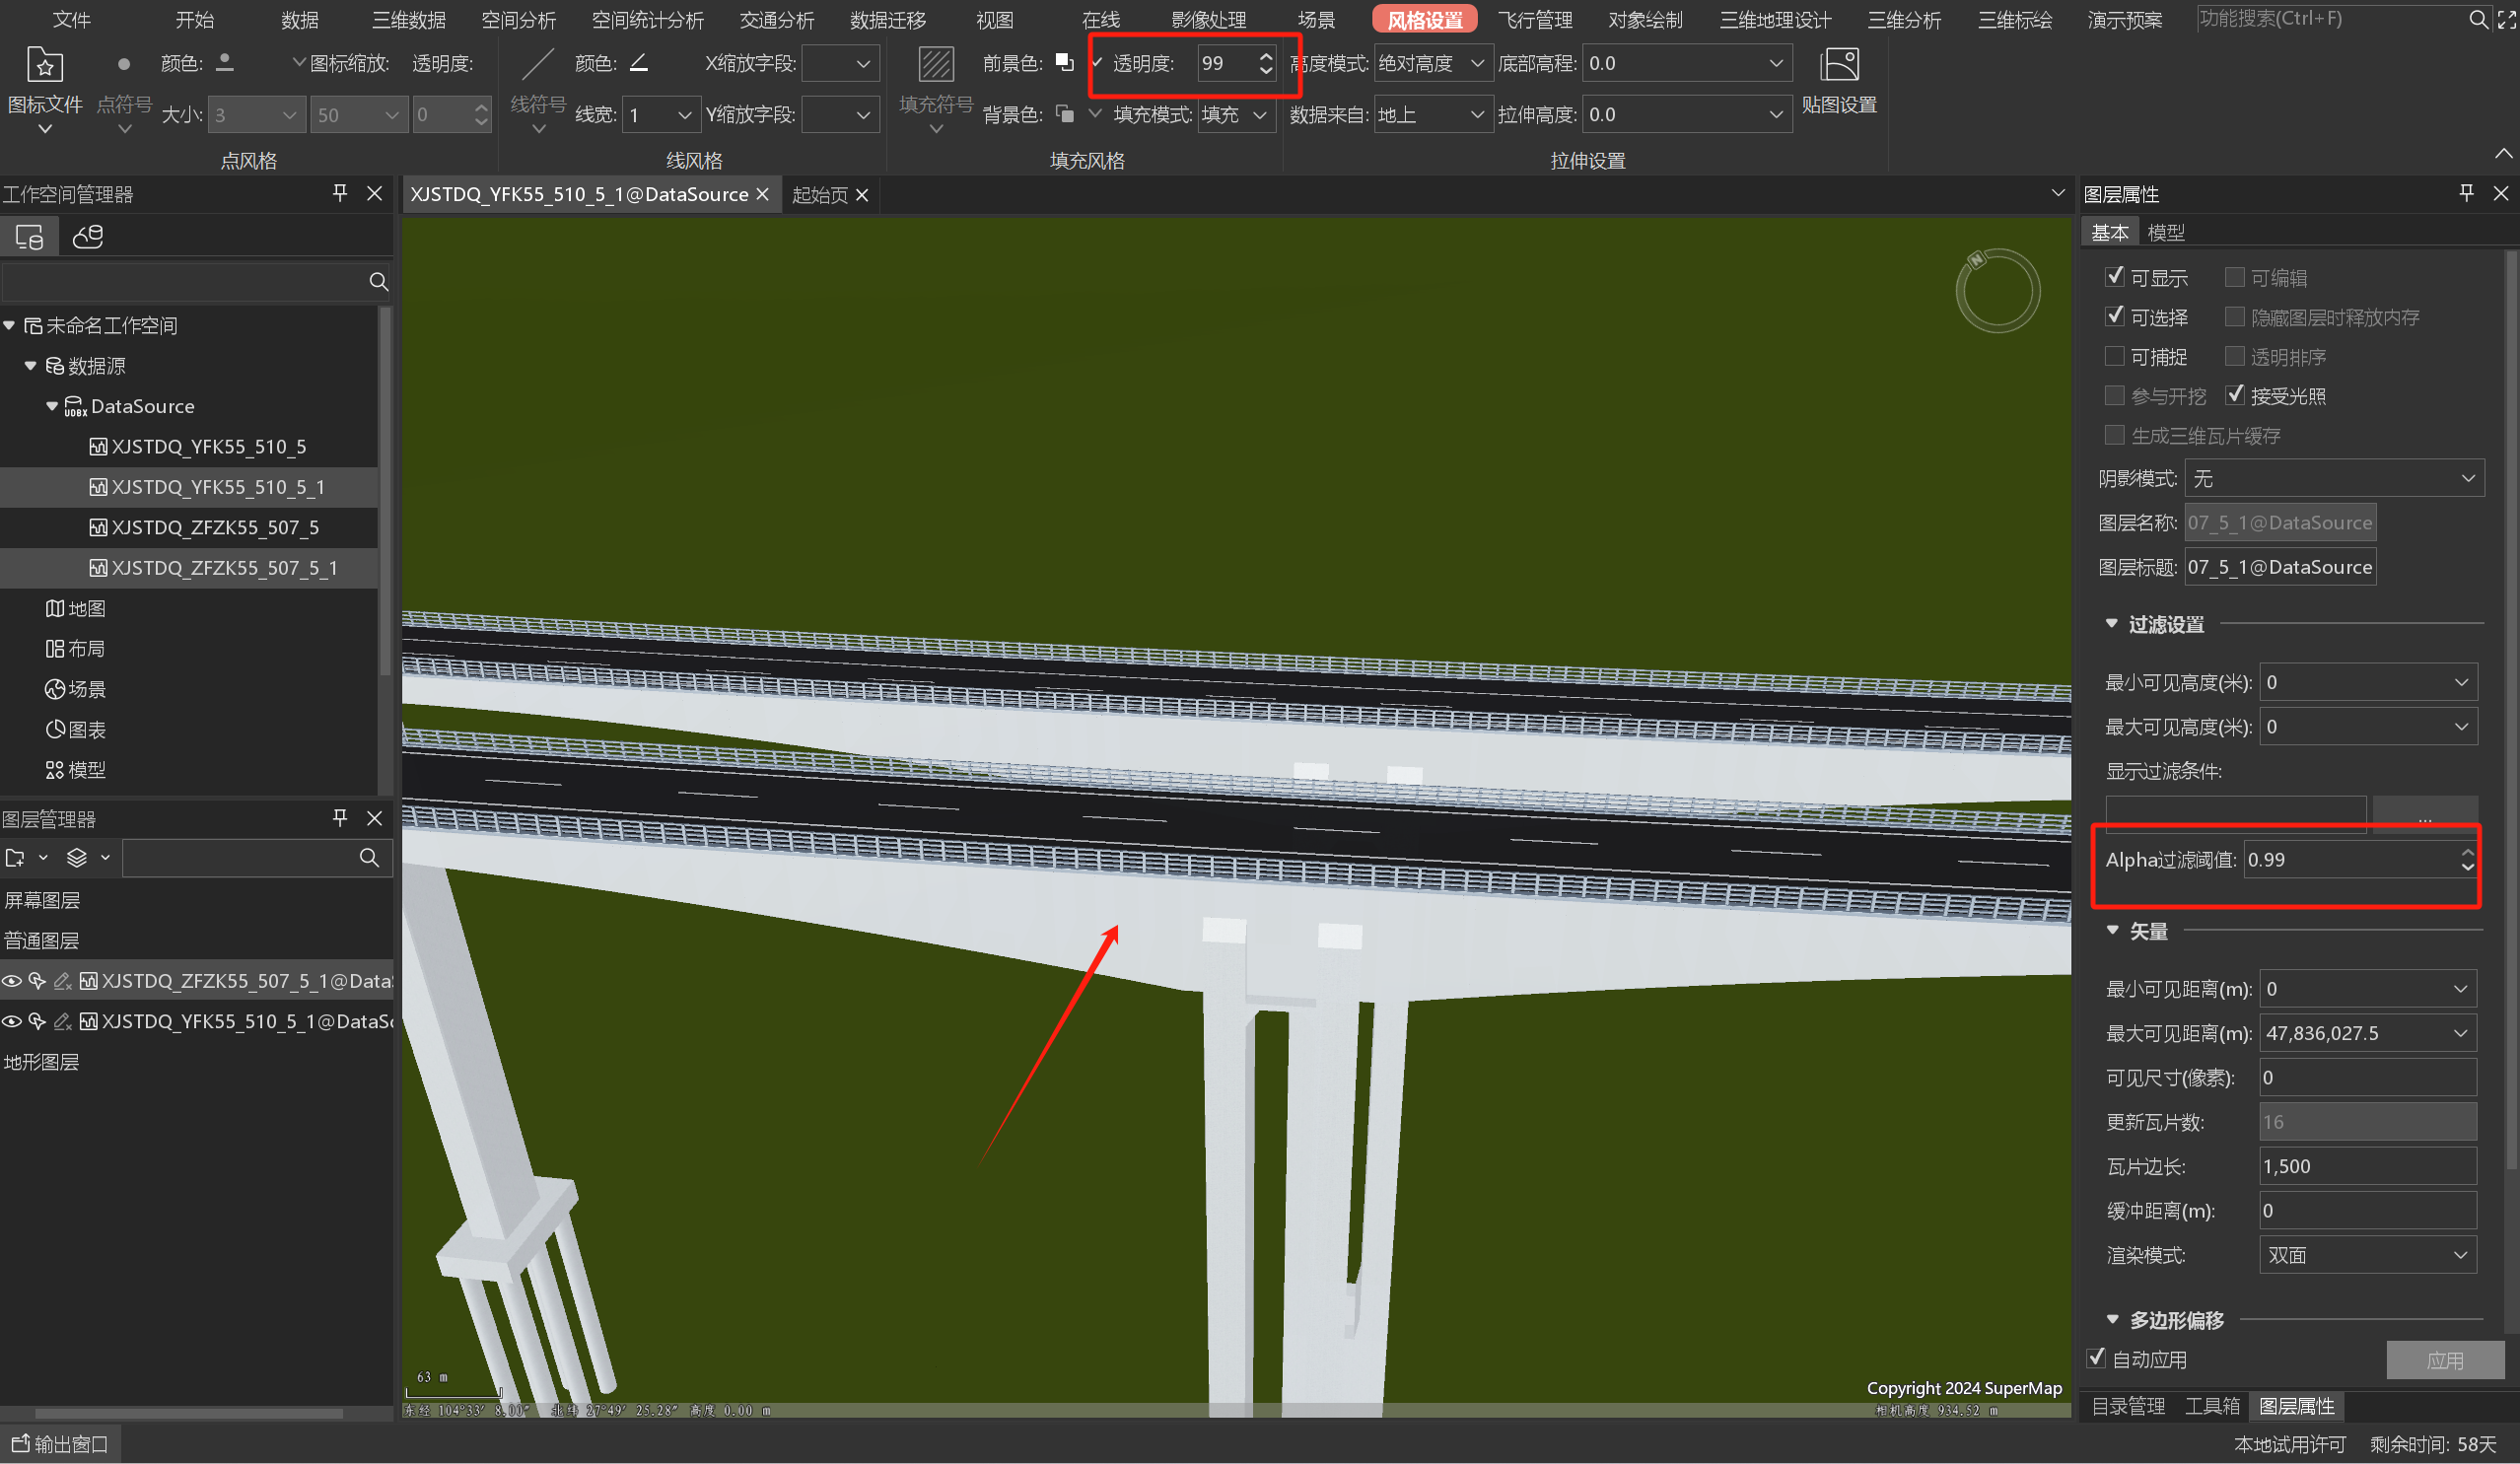Open the 填充模式 dropdown
This screenshot has height=1464, width=2520.
click(x=1236, y=115)
